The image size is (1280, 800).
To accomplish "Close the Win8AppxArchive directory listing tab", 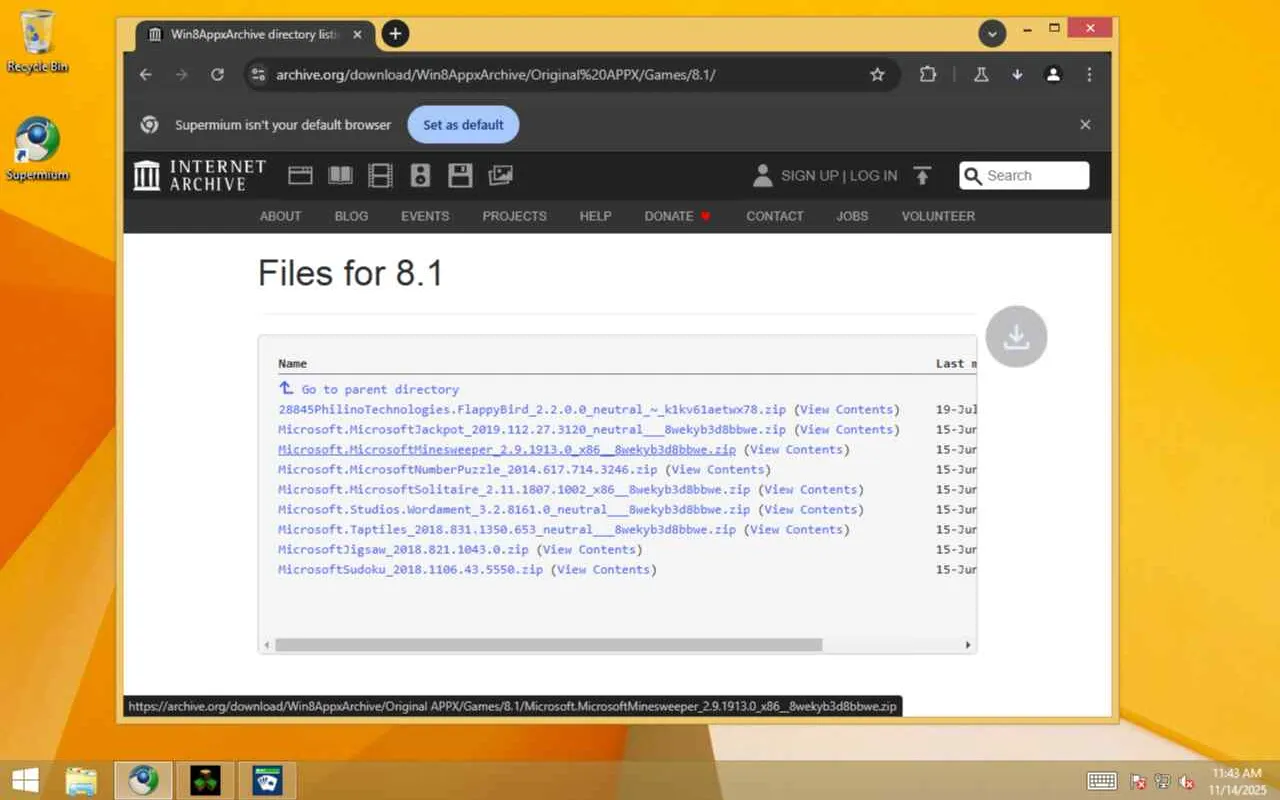I will pyautogui.click(x=357, y=34).
